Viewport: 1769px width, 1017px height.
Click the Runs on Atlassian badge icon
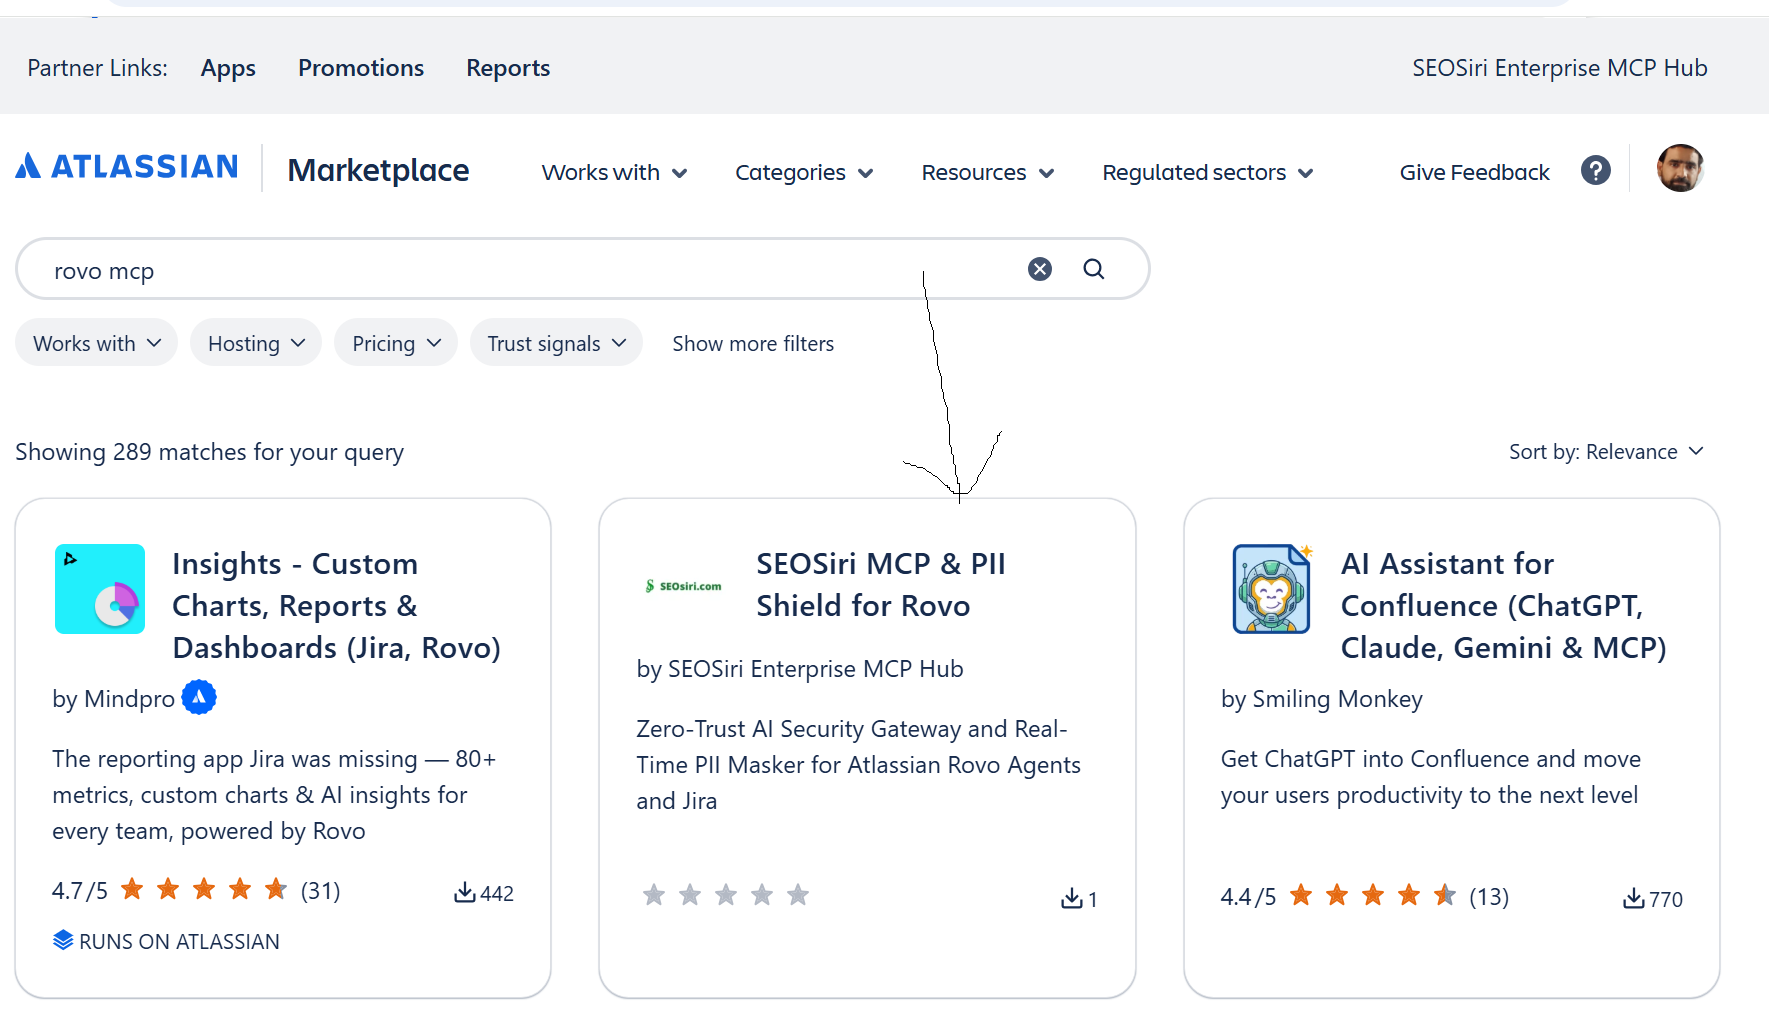pyautogui.click(x=63, y=940)
